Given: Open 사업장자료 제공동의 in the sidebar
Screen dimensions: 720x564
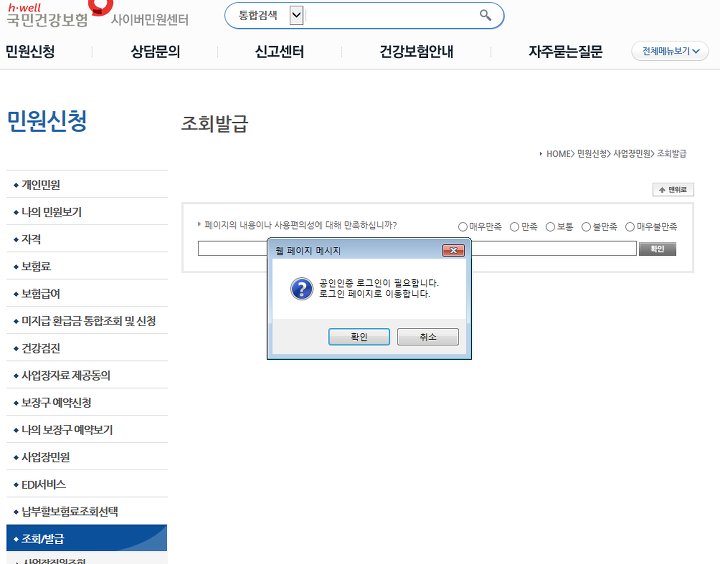Looking at the screenshot, I should (87, 375).
